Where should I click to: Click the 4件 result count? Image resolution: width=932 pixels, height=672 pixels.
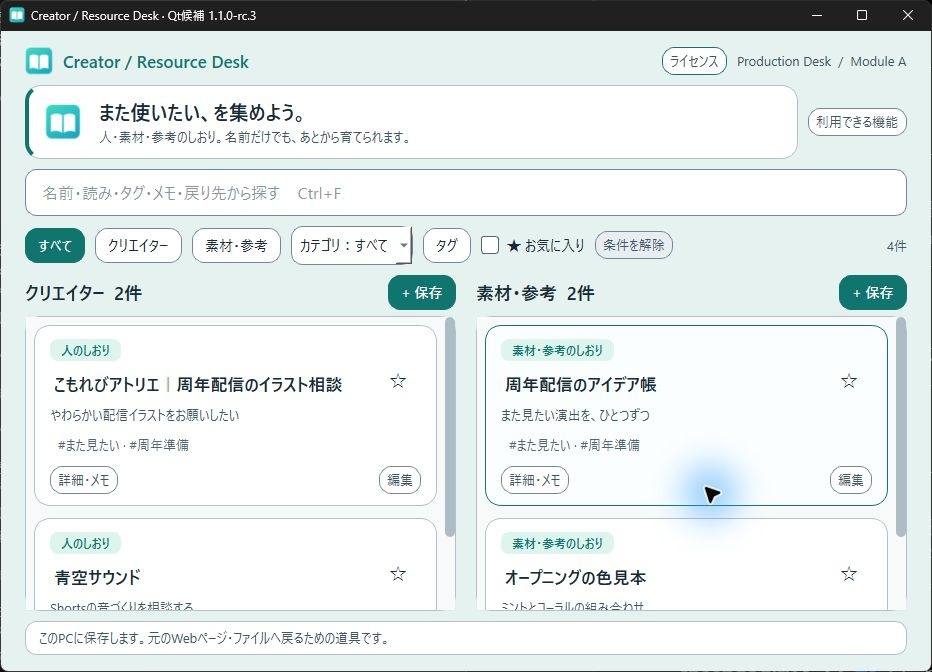[896, 246]
